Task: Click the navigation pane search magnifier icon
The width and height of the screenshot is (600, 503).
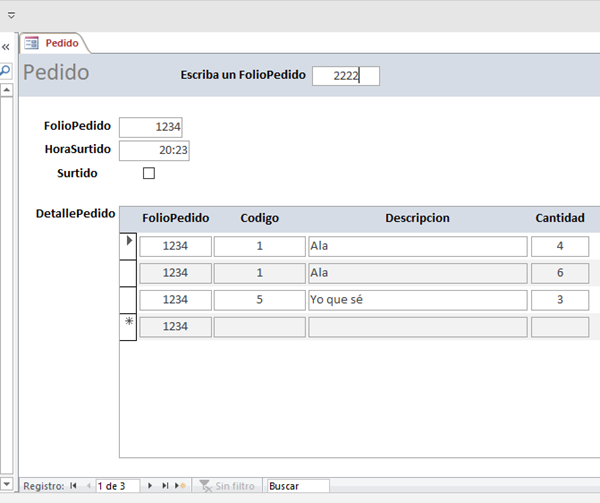Action: (x=5, y=71)
